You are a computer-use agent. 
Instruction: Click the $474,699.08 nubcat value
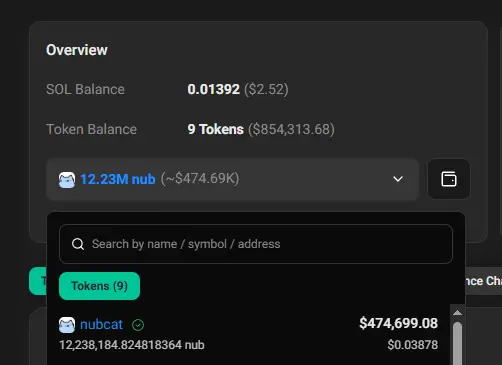coord(399,323)
